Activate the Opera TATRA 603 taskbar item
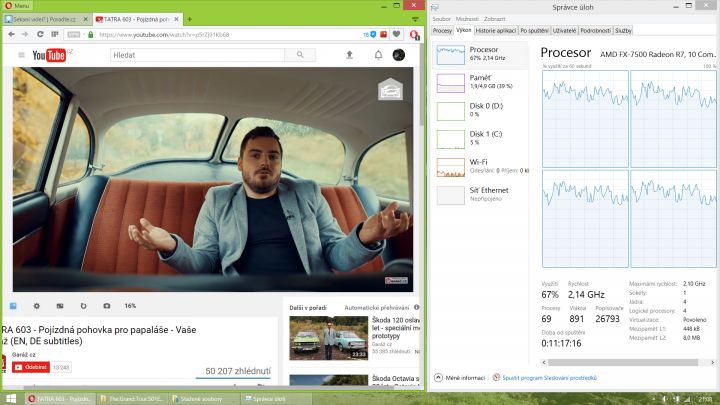 pyautogui.click(x=59, y=399)
